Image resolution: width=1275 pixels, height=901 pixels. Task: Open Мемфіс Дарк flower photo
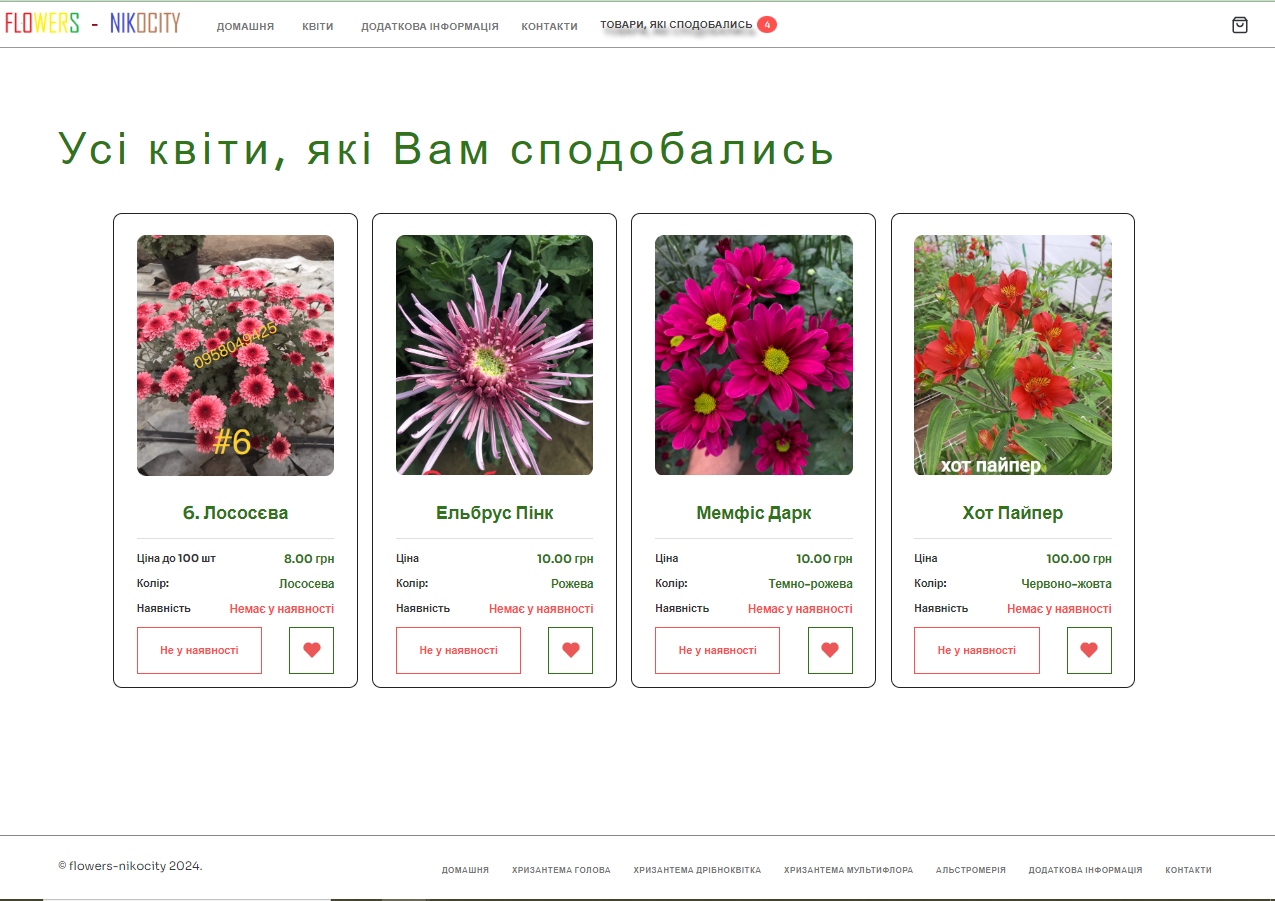pyautogui.click(x=754, y=355)
